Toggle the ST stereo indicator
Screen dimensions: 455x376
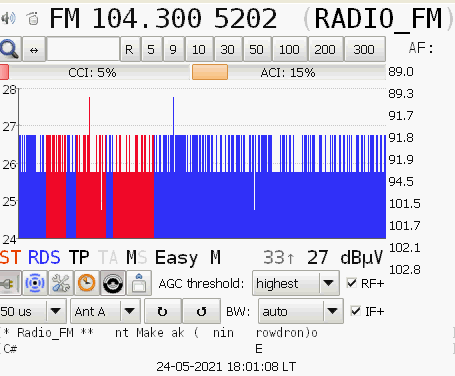coord(11,258)
